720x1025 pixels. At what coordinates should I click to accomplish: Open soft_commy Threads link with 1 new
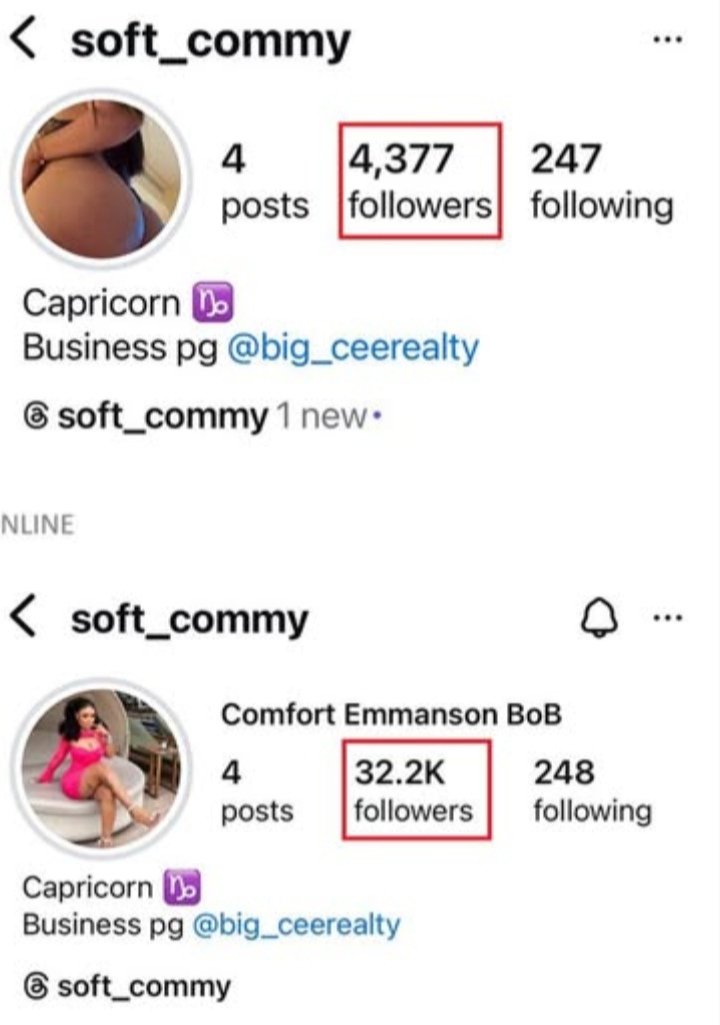tap(203, 416)
